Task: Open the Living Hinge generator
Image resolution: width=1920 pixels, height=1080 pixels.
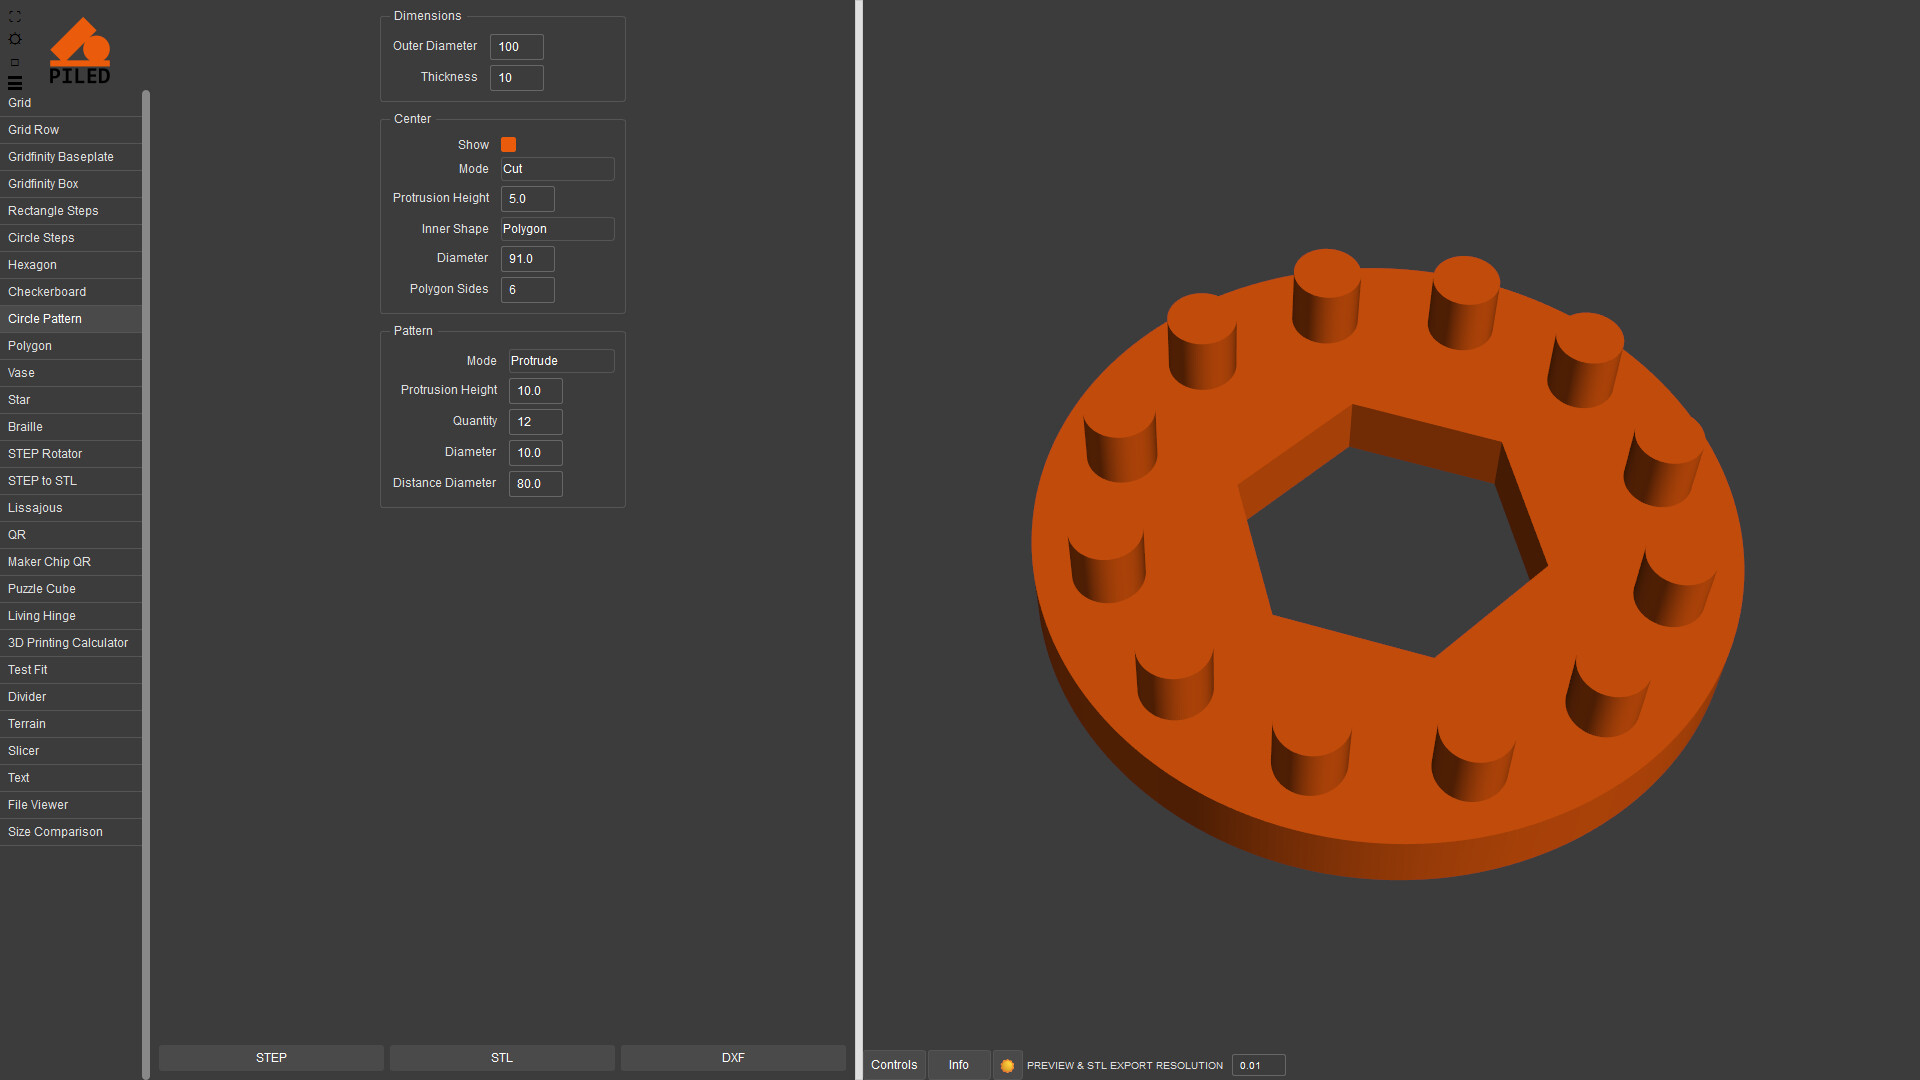Action: (42, 616)
